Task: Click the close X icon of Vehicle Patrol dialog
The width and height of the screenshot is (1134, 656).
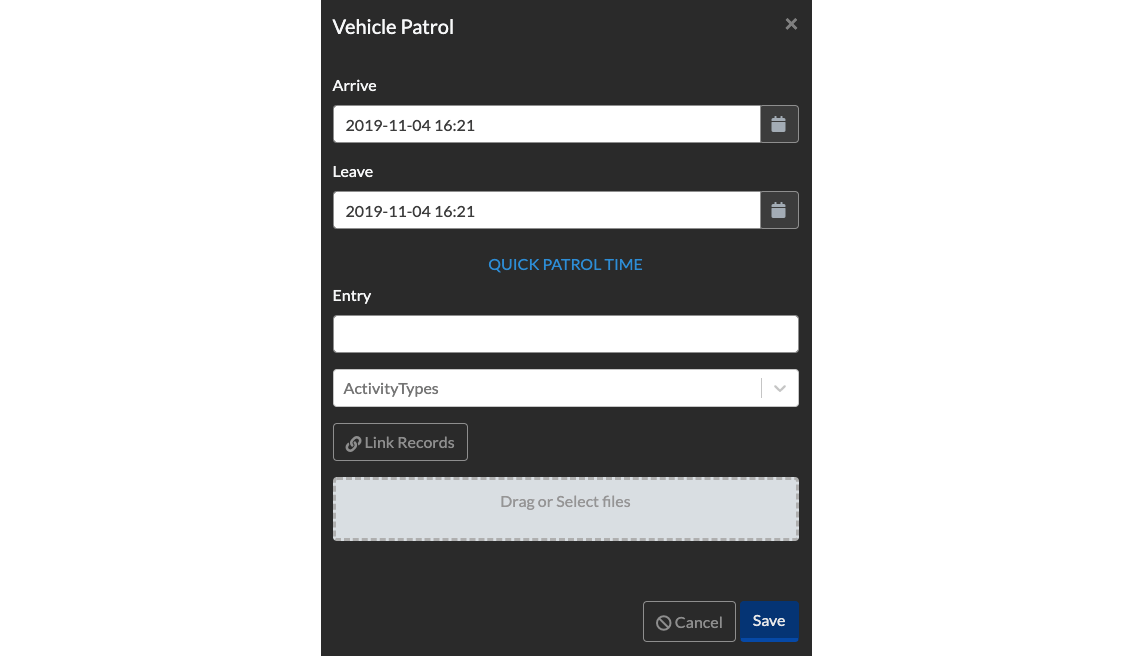Action: coord(791,23)
